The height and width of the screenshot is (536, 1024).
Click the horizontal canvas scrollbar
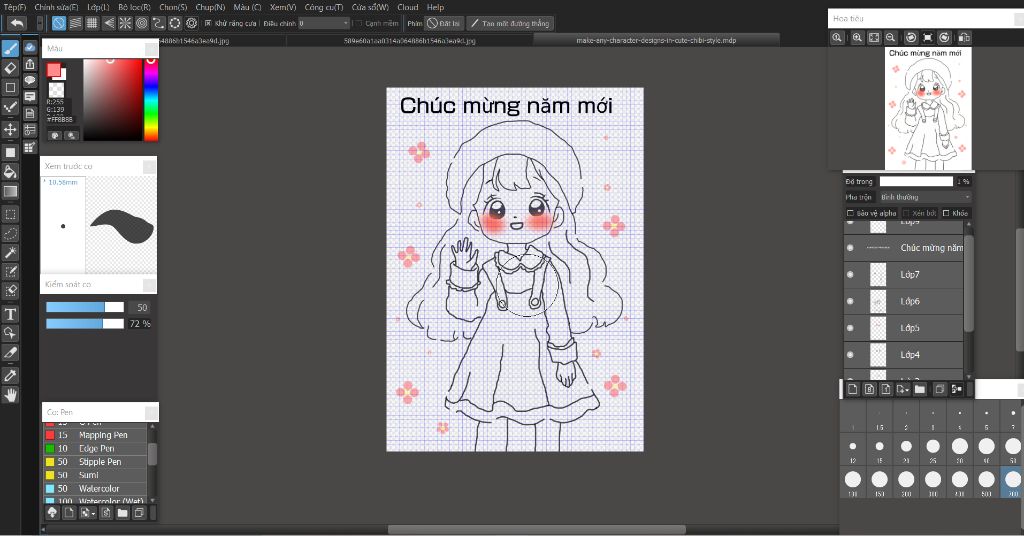[537, 529]
